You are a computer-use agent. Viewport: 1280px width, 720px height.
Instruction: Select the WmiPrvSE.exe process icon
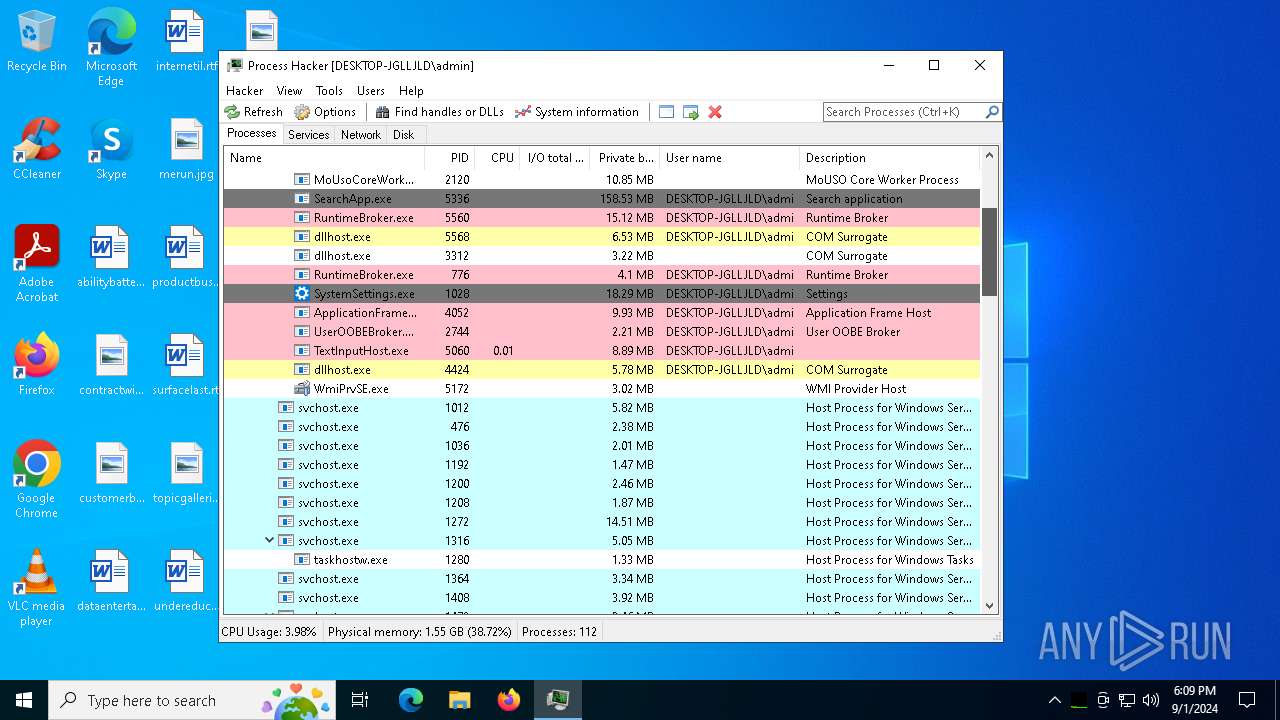pyautogui.click(x=302, y=389)
